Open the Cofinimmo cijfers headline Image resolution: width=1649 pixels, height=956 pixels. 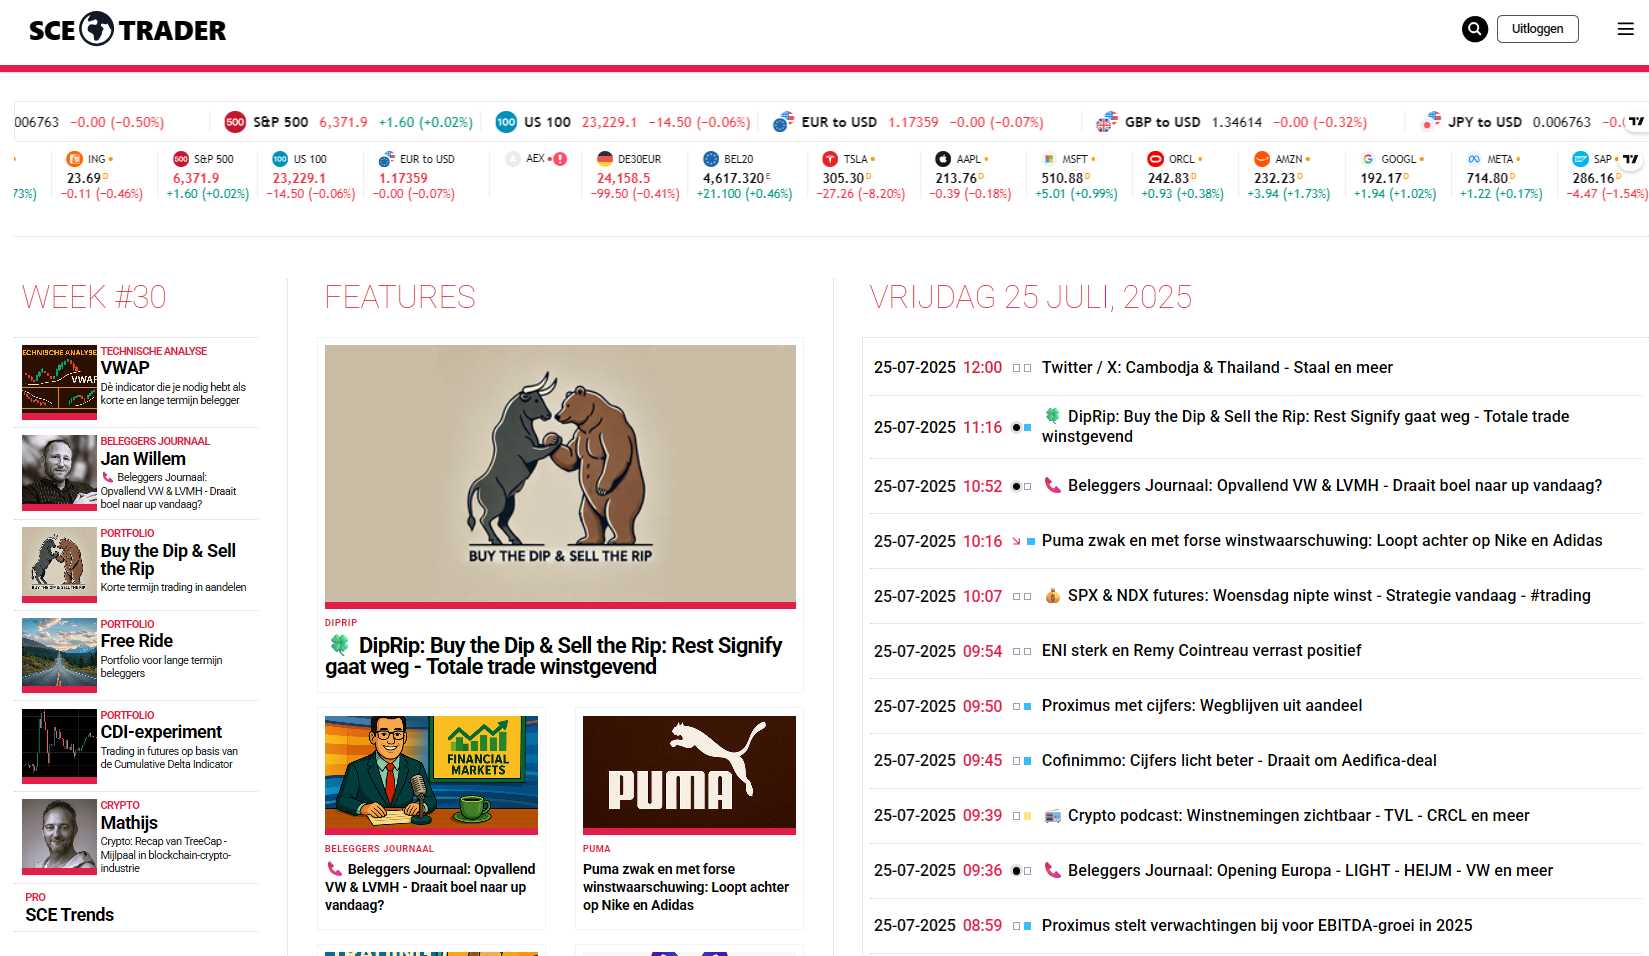(1239, 761)
